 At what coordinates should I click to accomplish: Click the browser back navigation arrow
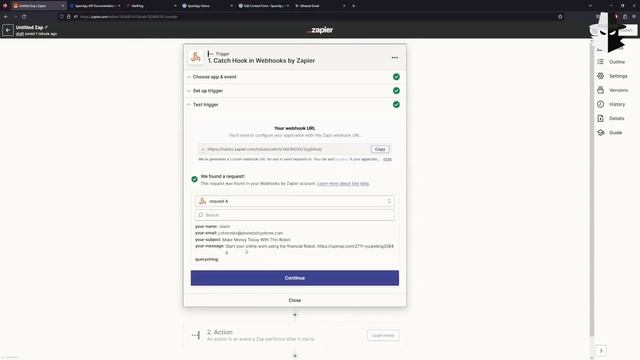(6, 17)
